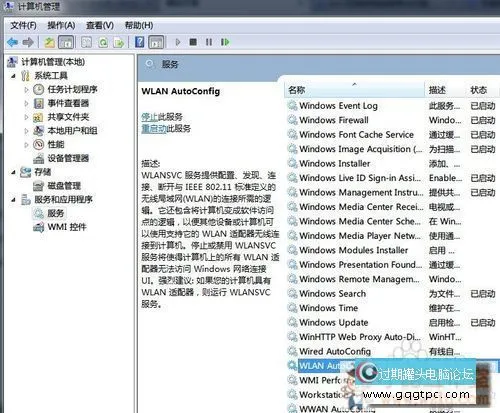The width and height of the screenshot is (500, 413).
Task: Expand the 本地用户和组 node
Action: (x=26, y=131)
